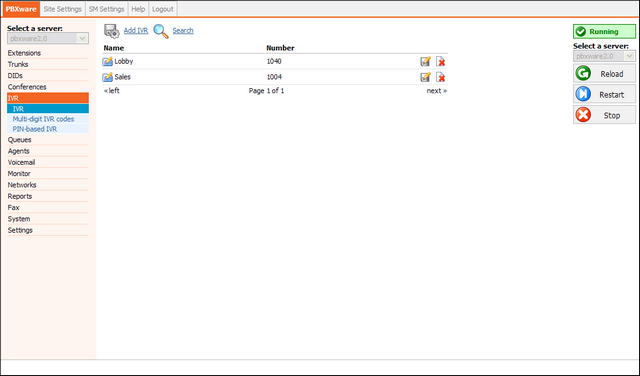This screenshot has width=640, height=376.
Task: Open Networks in the sidebar
Action: tap(48, 185)
